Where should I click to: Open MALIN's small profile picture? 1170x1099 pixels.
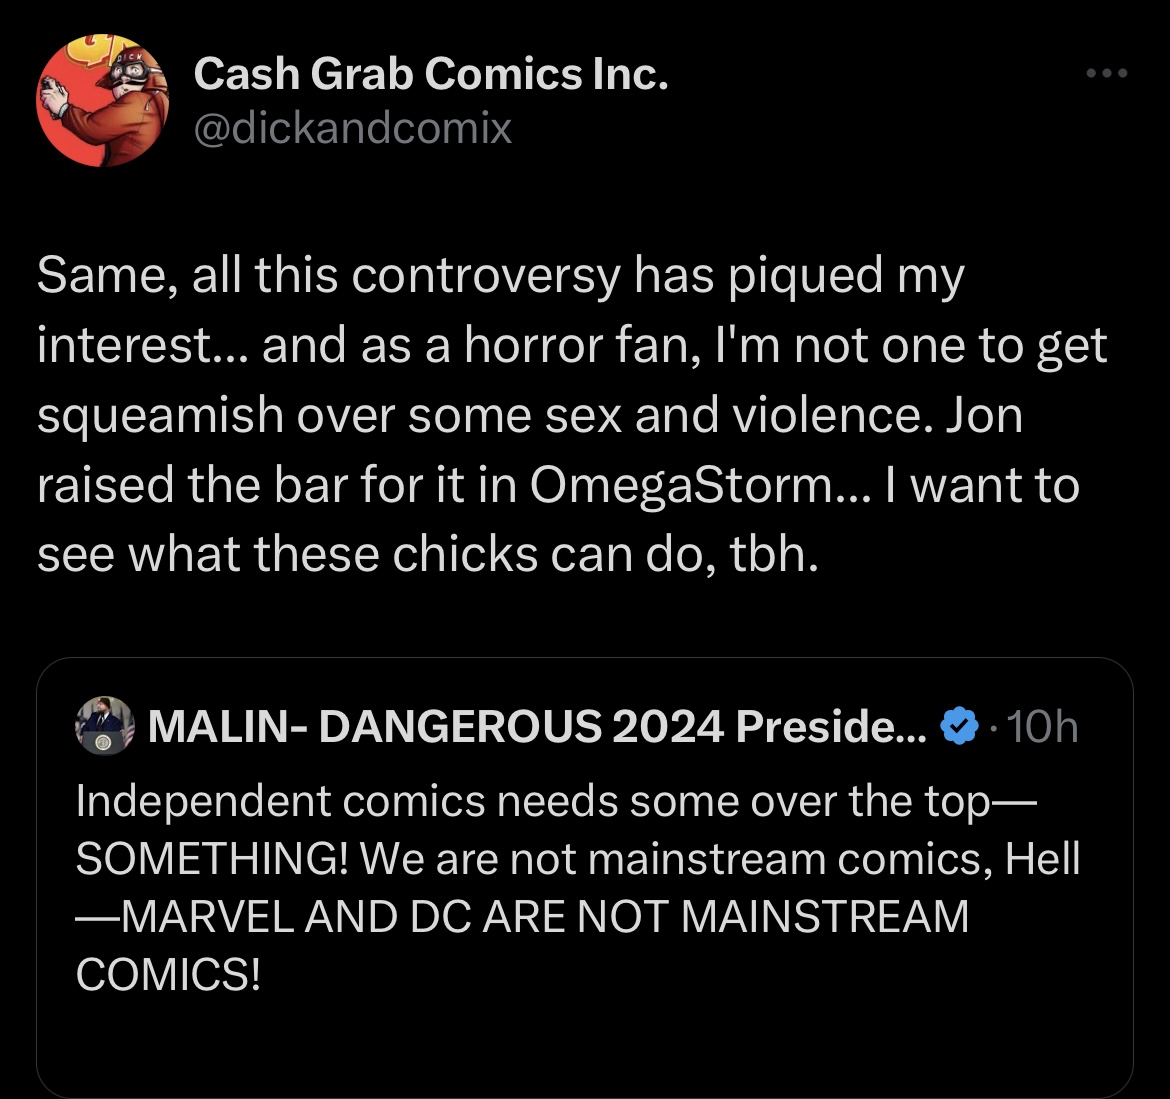tap(104, 726)
